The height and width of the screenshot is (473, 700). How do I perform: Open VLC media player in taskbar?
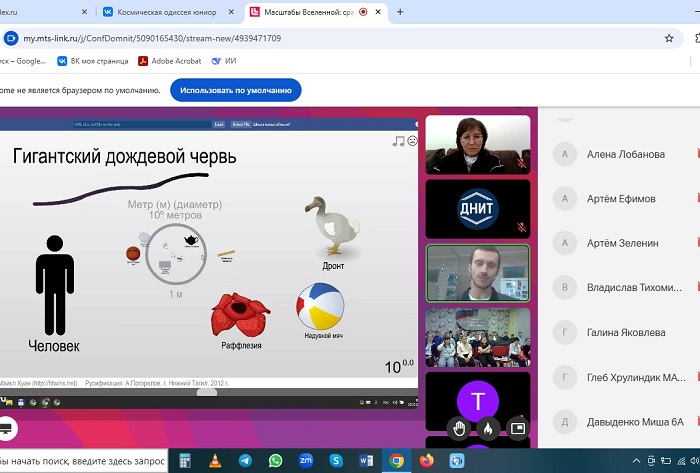[215, 461]
